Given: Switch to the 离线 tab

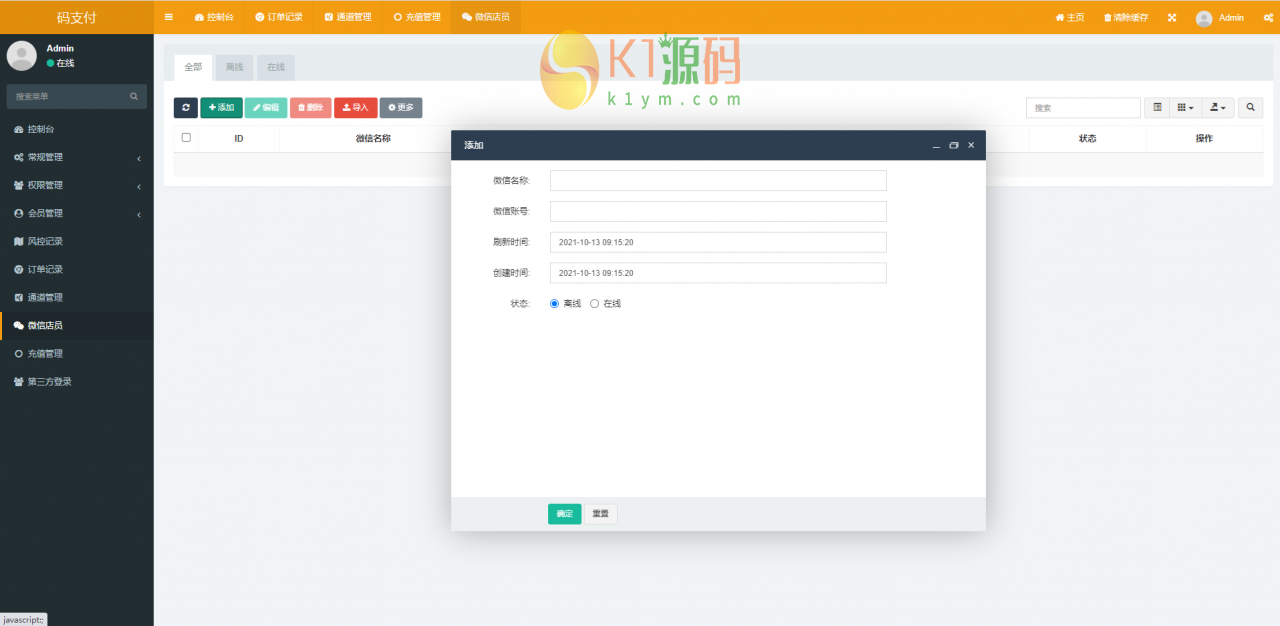Looking at the screenshot, I should click(233, 67).
